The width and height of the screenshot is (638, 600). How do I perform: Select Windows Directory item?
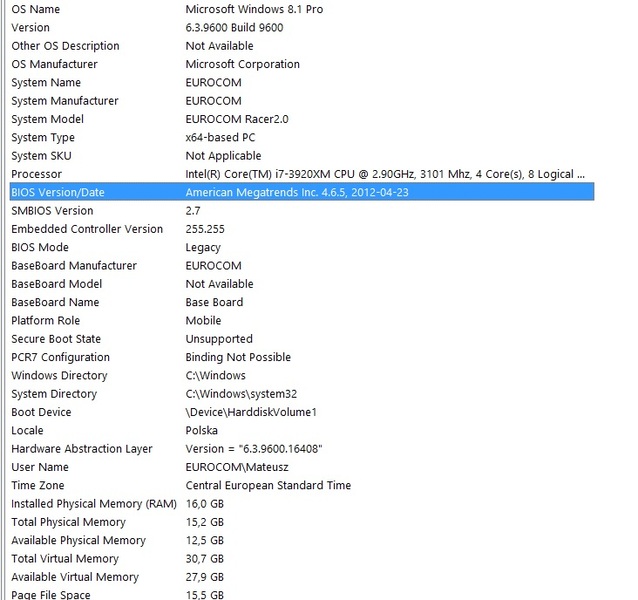tap(302, 375)
